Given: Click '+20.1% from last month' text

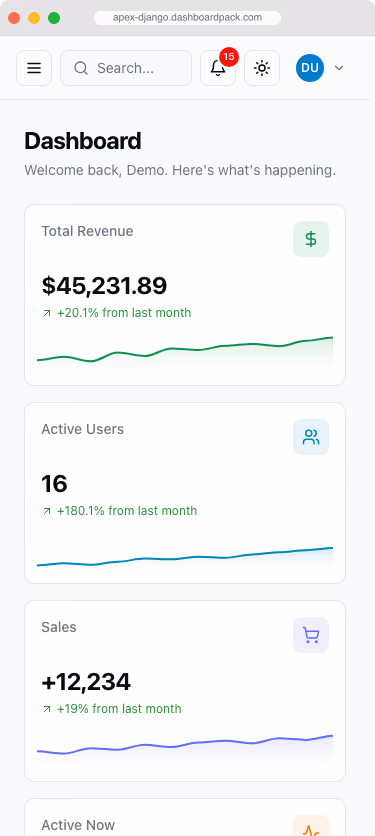Looking at the screenshot, I should (x=124, y=313).
